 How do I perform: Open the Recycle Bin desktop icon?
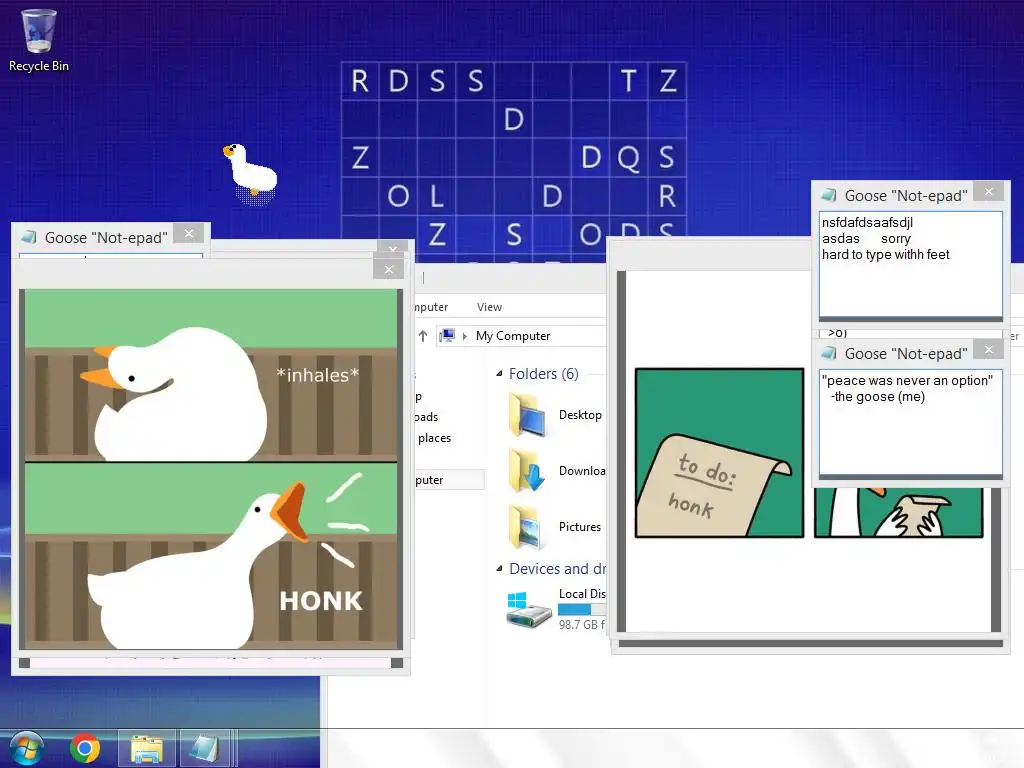tap(39, 40)
